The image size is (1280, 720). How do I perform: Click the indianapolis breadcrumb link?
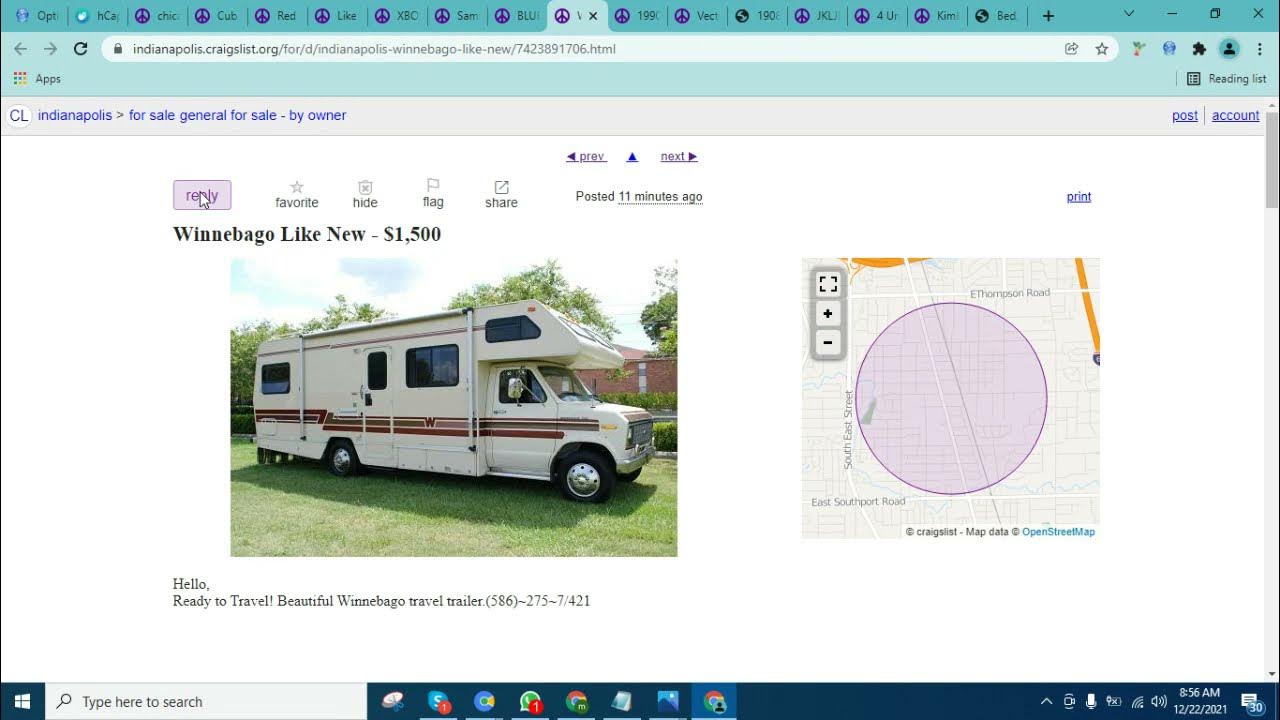[x=75, y=115]
